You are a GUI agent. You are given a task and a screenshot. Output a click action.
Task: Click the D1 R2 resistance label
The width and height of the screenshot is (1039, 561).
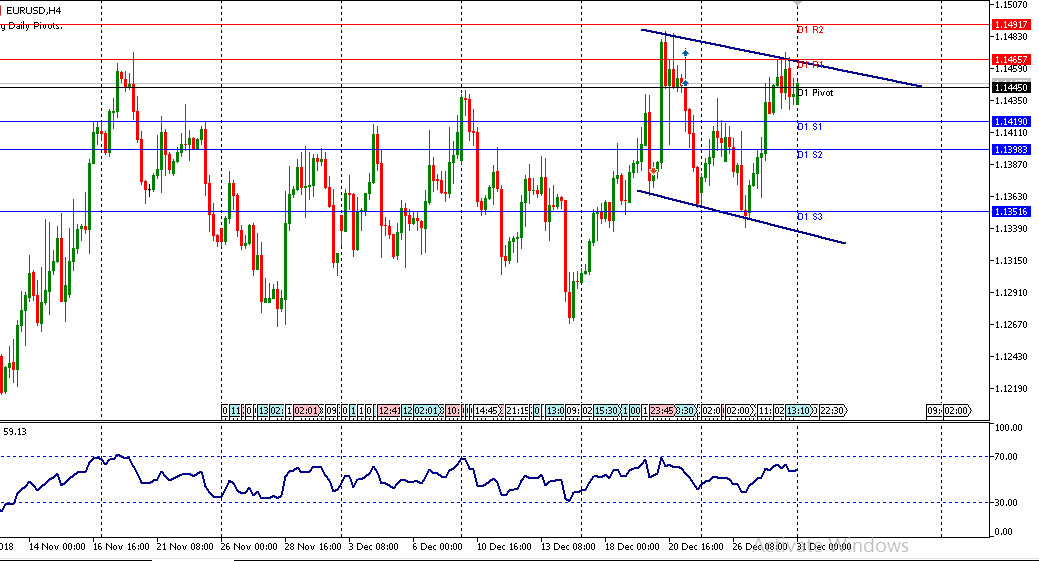pos(809,30)
